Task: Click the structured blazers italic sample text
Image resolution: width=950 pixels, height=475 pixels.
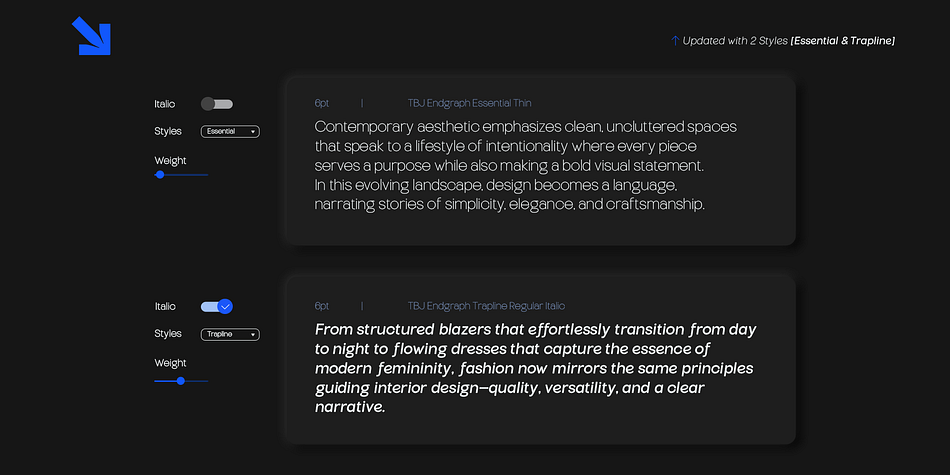Action: point(536,368)
